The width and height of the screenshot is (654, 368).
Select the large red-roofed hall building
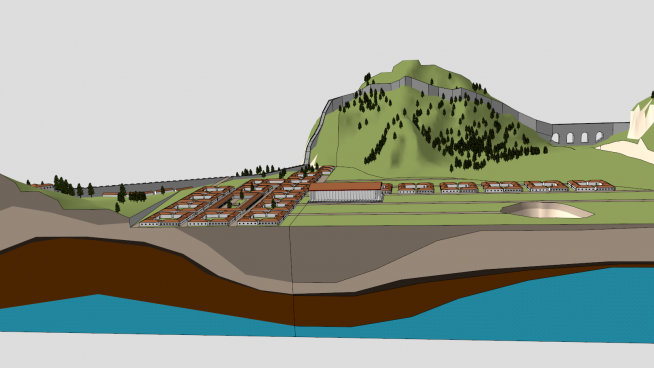click(x=346, y=192)
